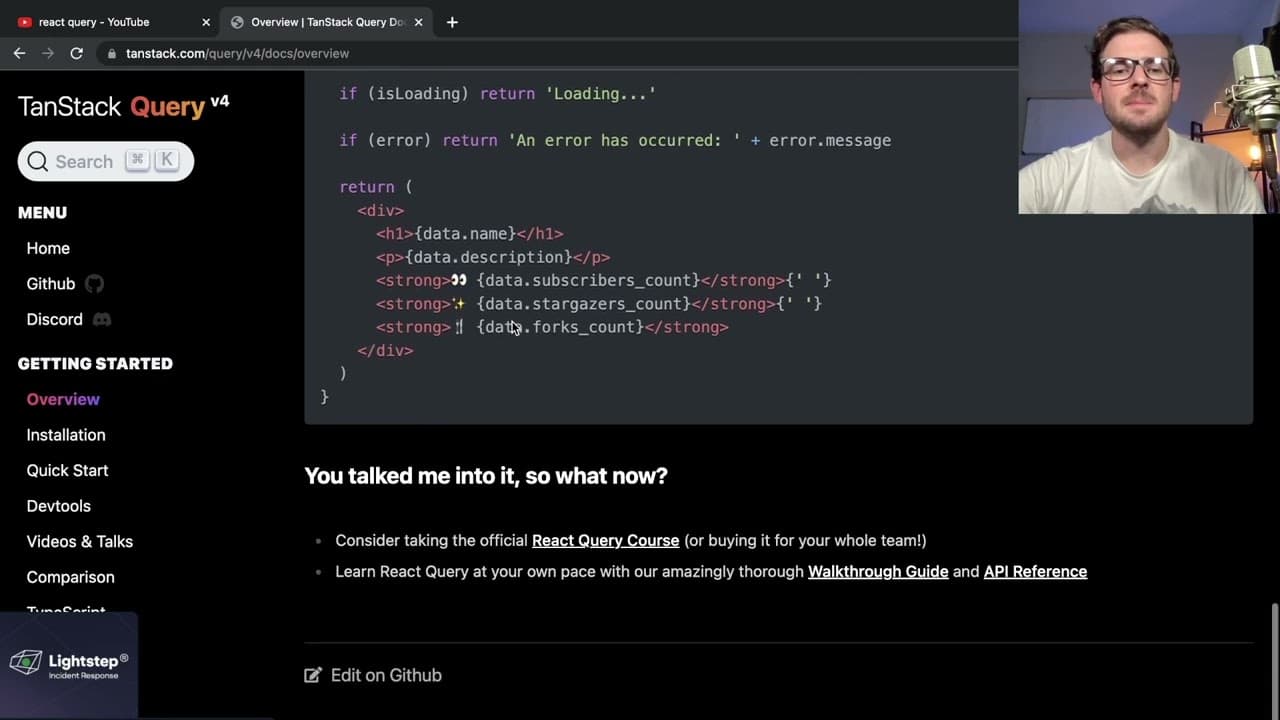Open the Github sidebar link
The image size is (1280, 720).
51,284
